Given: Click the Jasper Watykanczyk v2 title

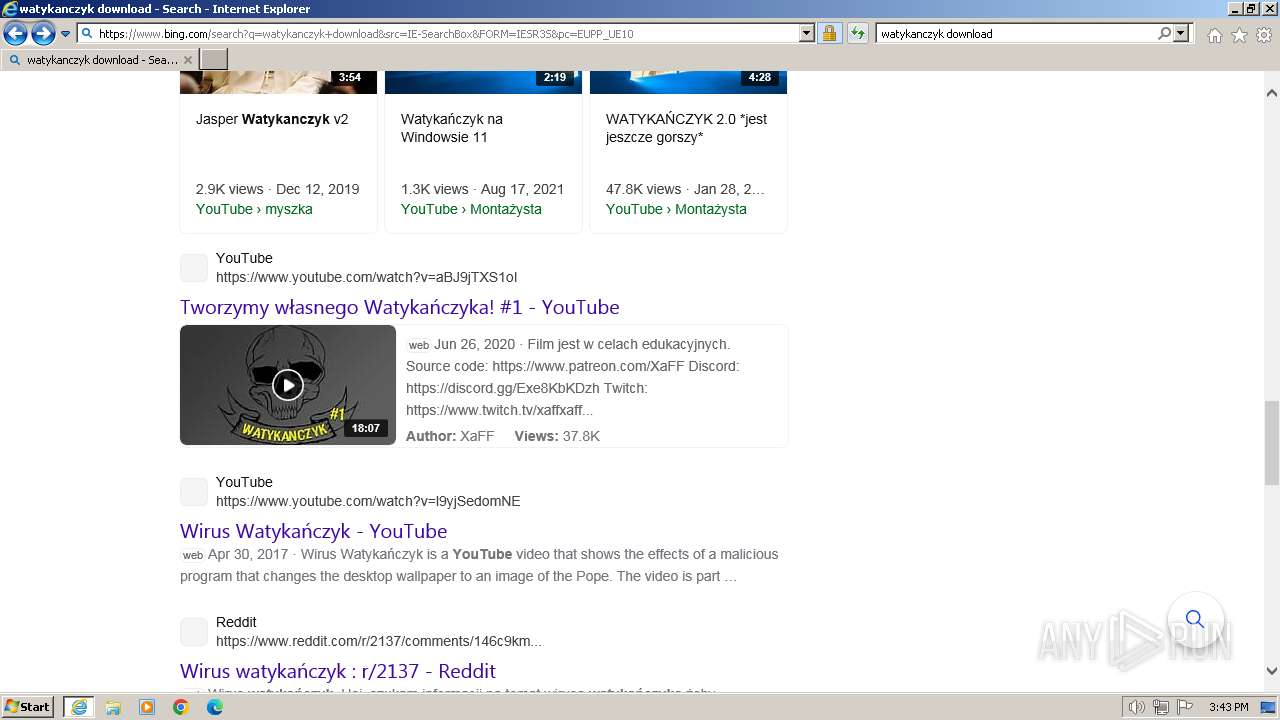Looking at the screenshot, I should (x=272, y=119).
